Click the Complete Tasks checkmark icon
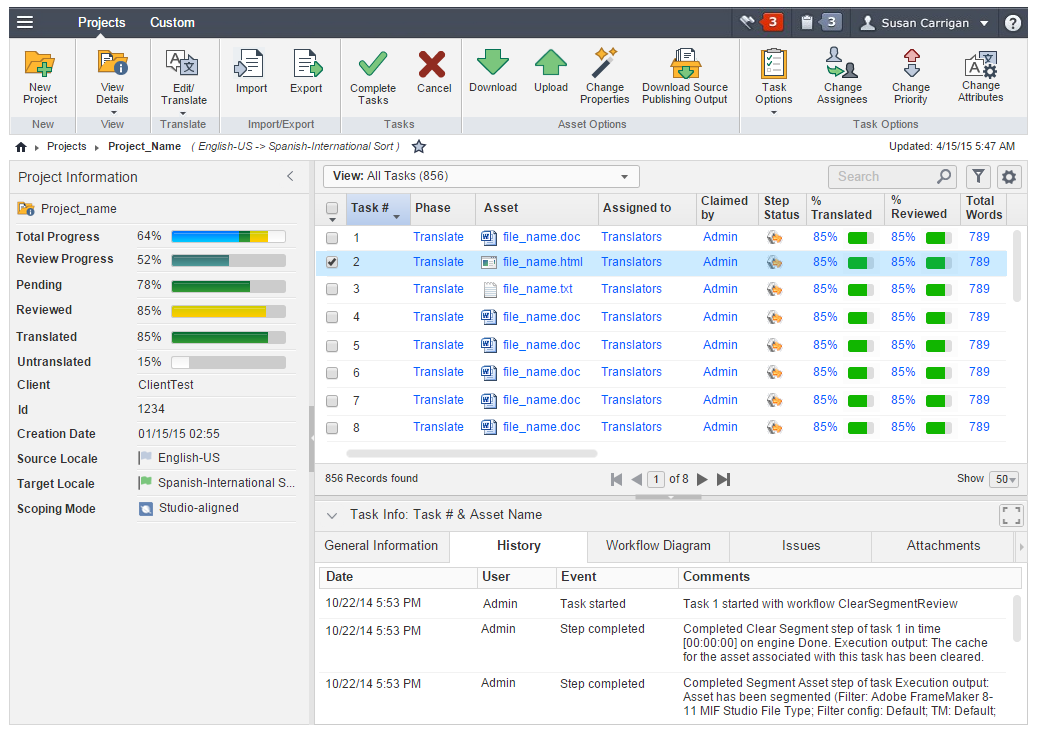The image size is (1037, 733). (x=373, y=64)
